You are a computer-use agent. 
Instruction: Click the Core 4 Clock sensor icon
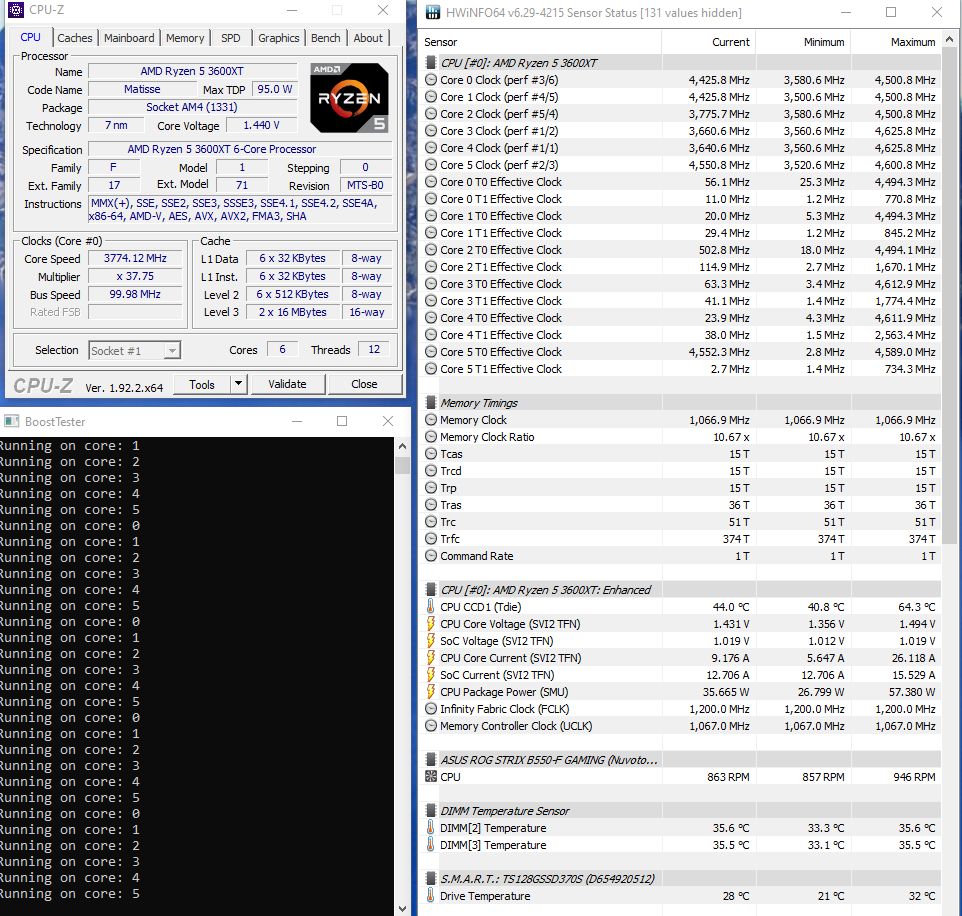pyautogui.click(x=431, y=148)
